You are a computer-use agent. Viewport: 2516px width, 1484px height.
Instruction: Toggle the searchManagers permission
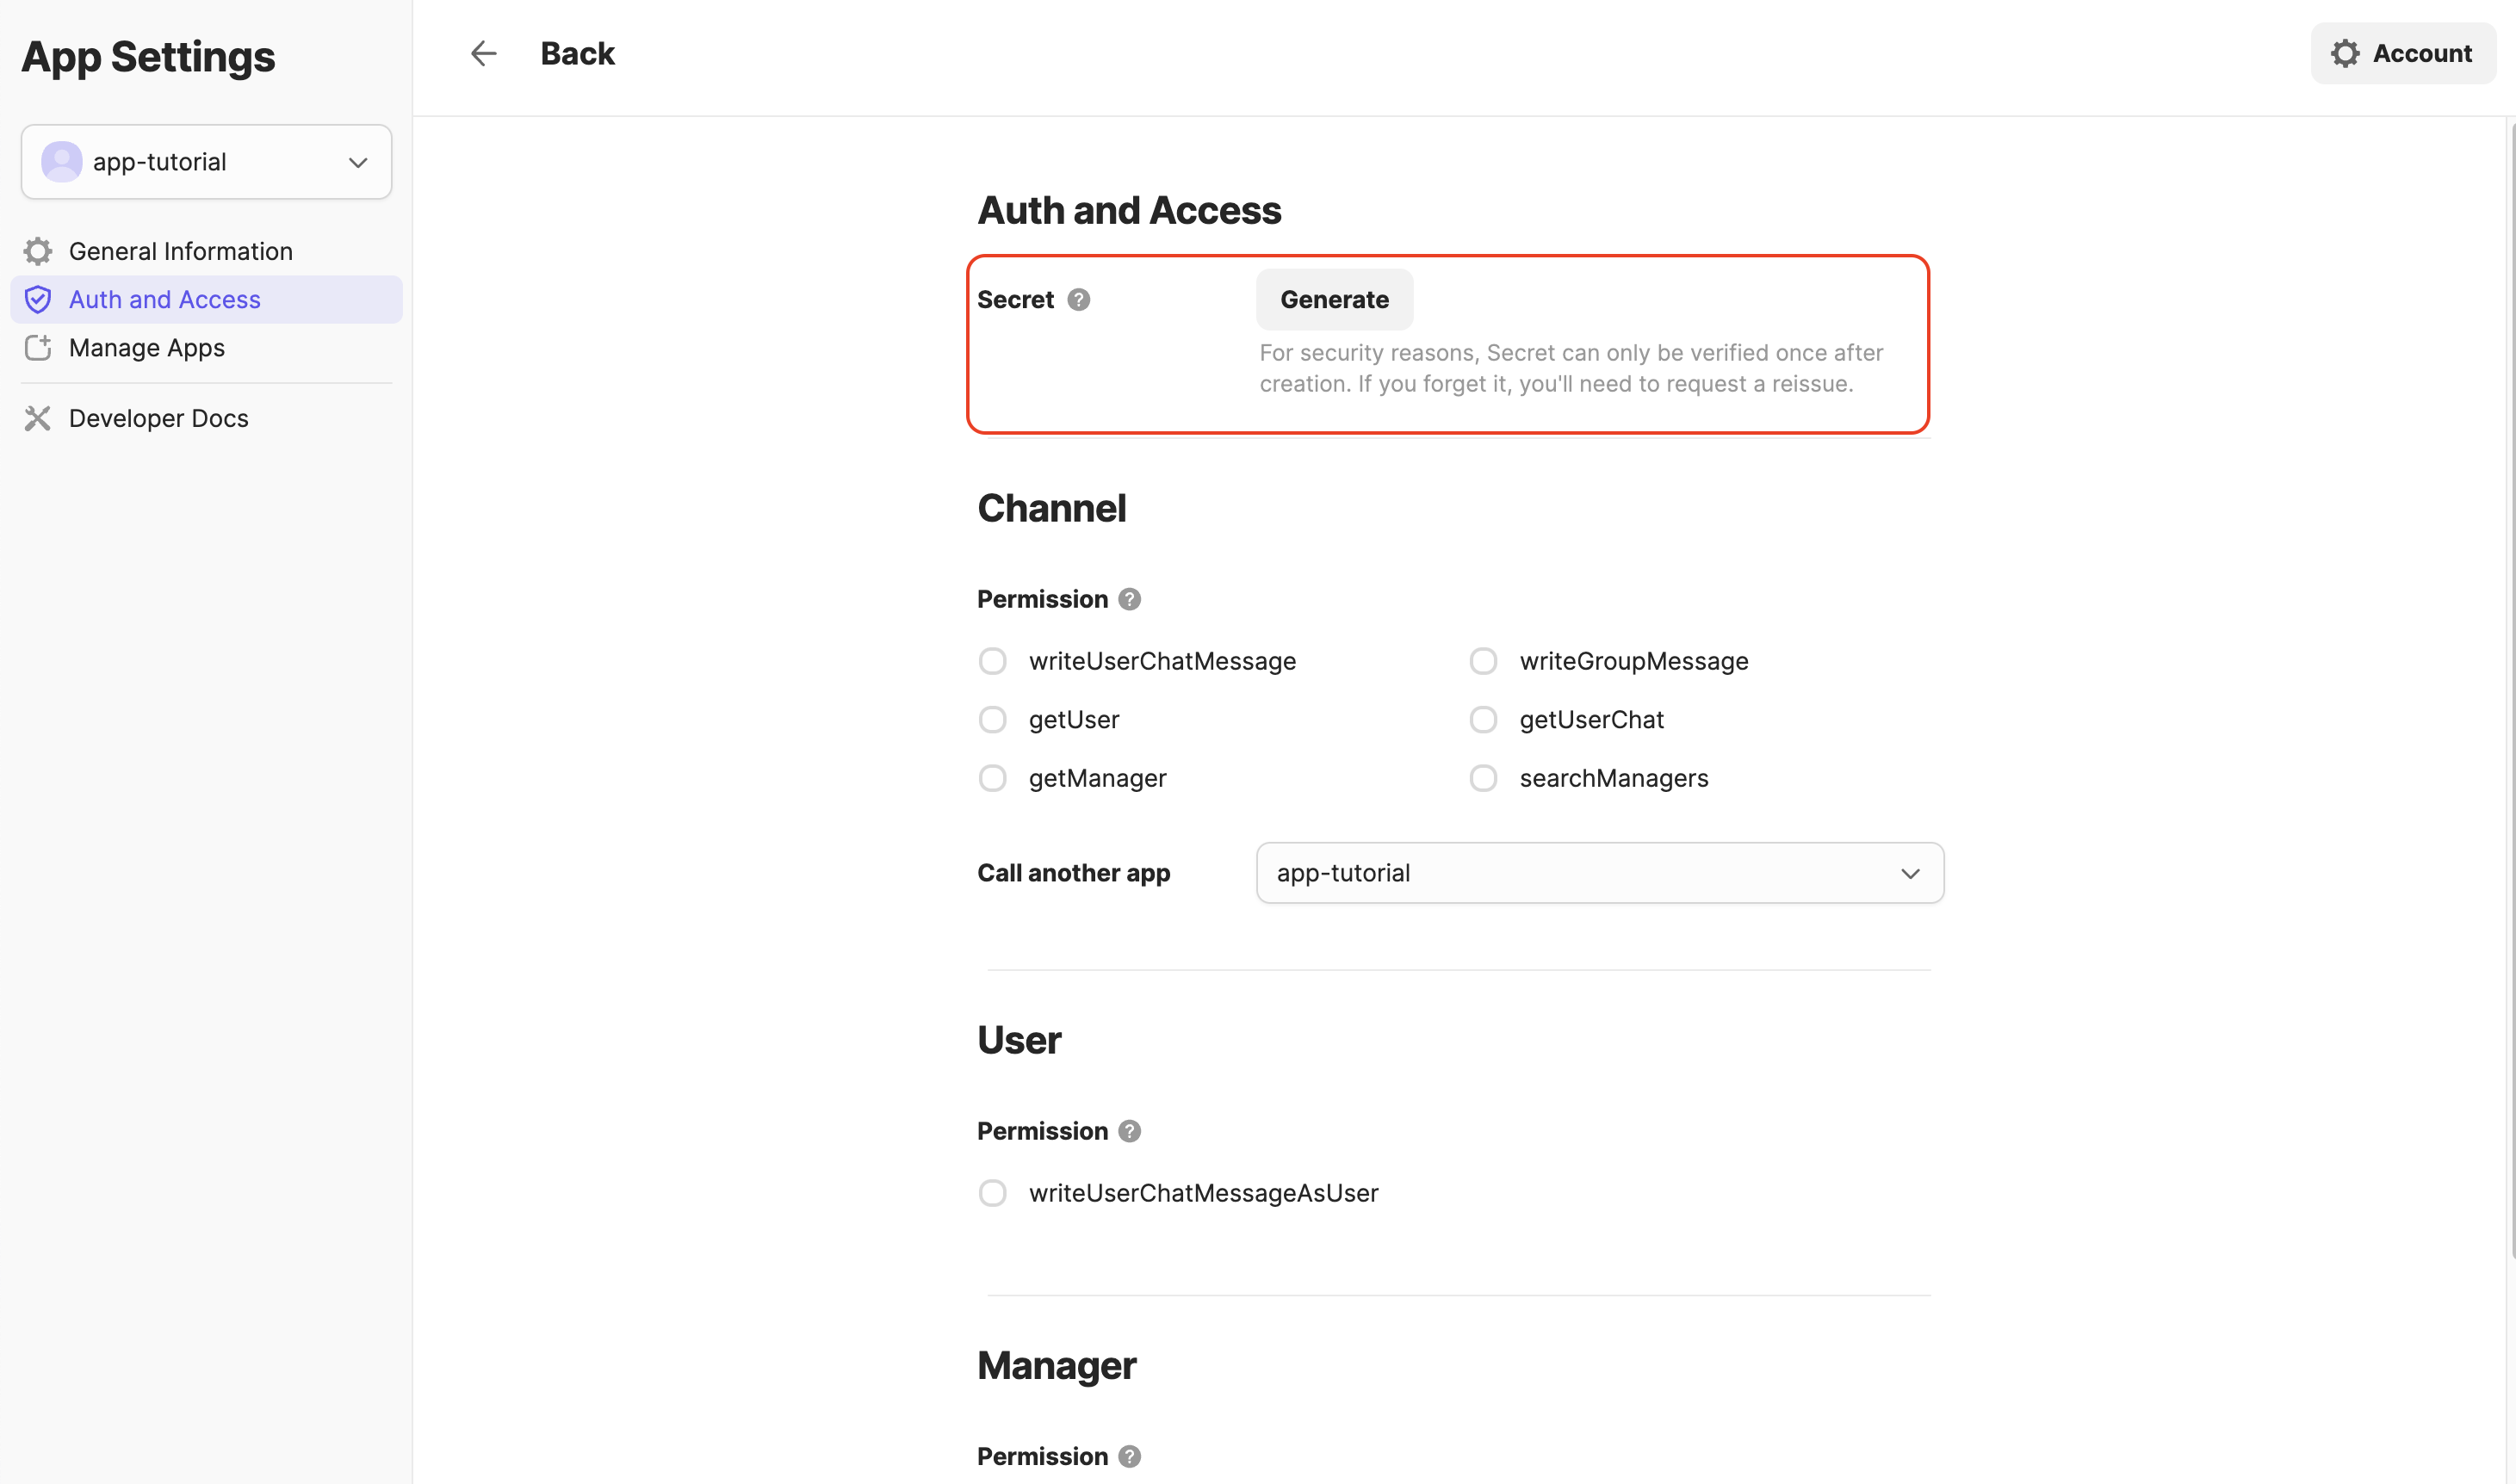(x=1483, y=778)
